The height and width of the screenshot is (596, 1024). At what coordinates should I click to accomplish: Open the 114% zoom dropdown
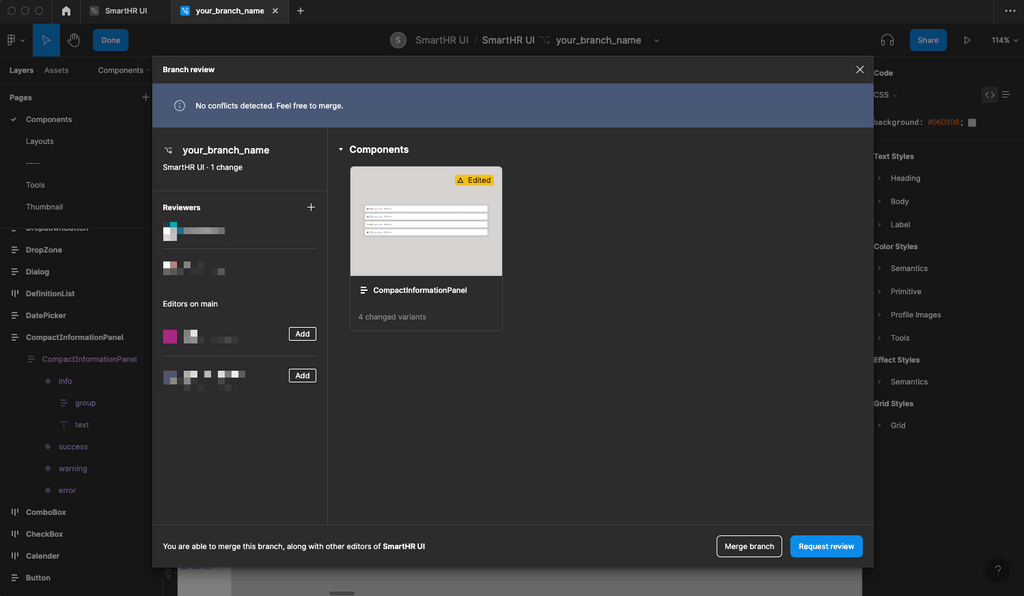click(x=1003, y=40)
